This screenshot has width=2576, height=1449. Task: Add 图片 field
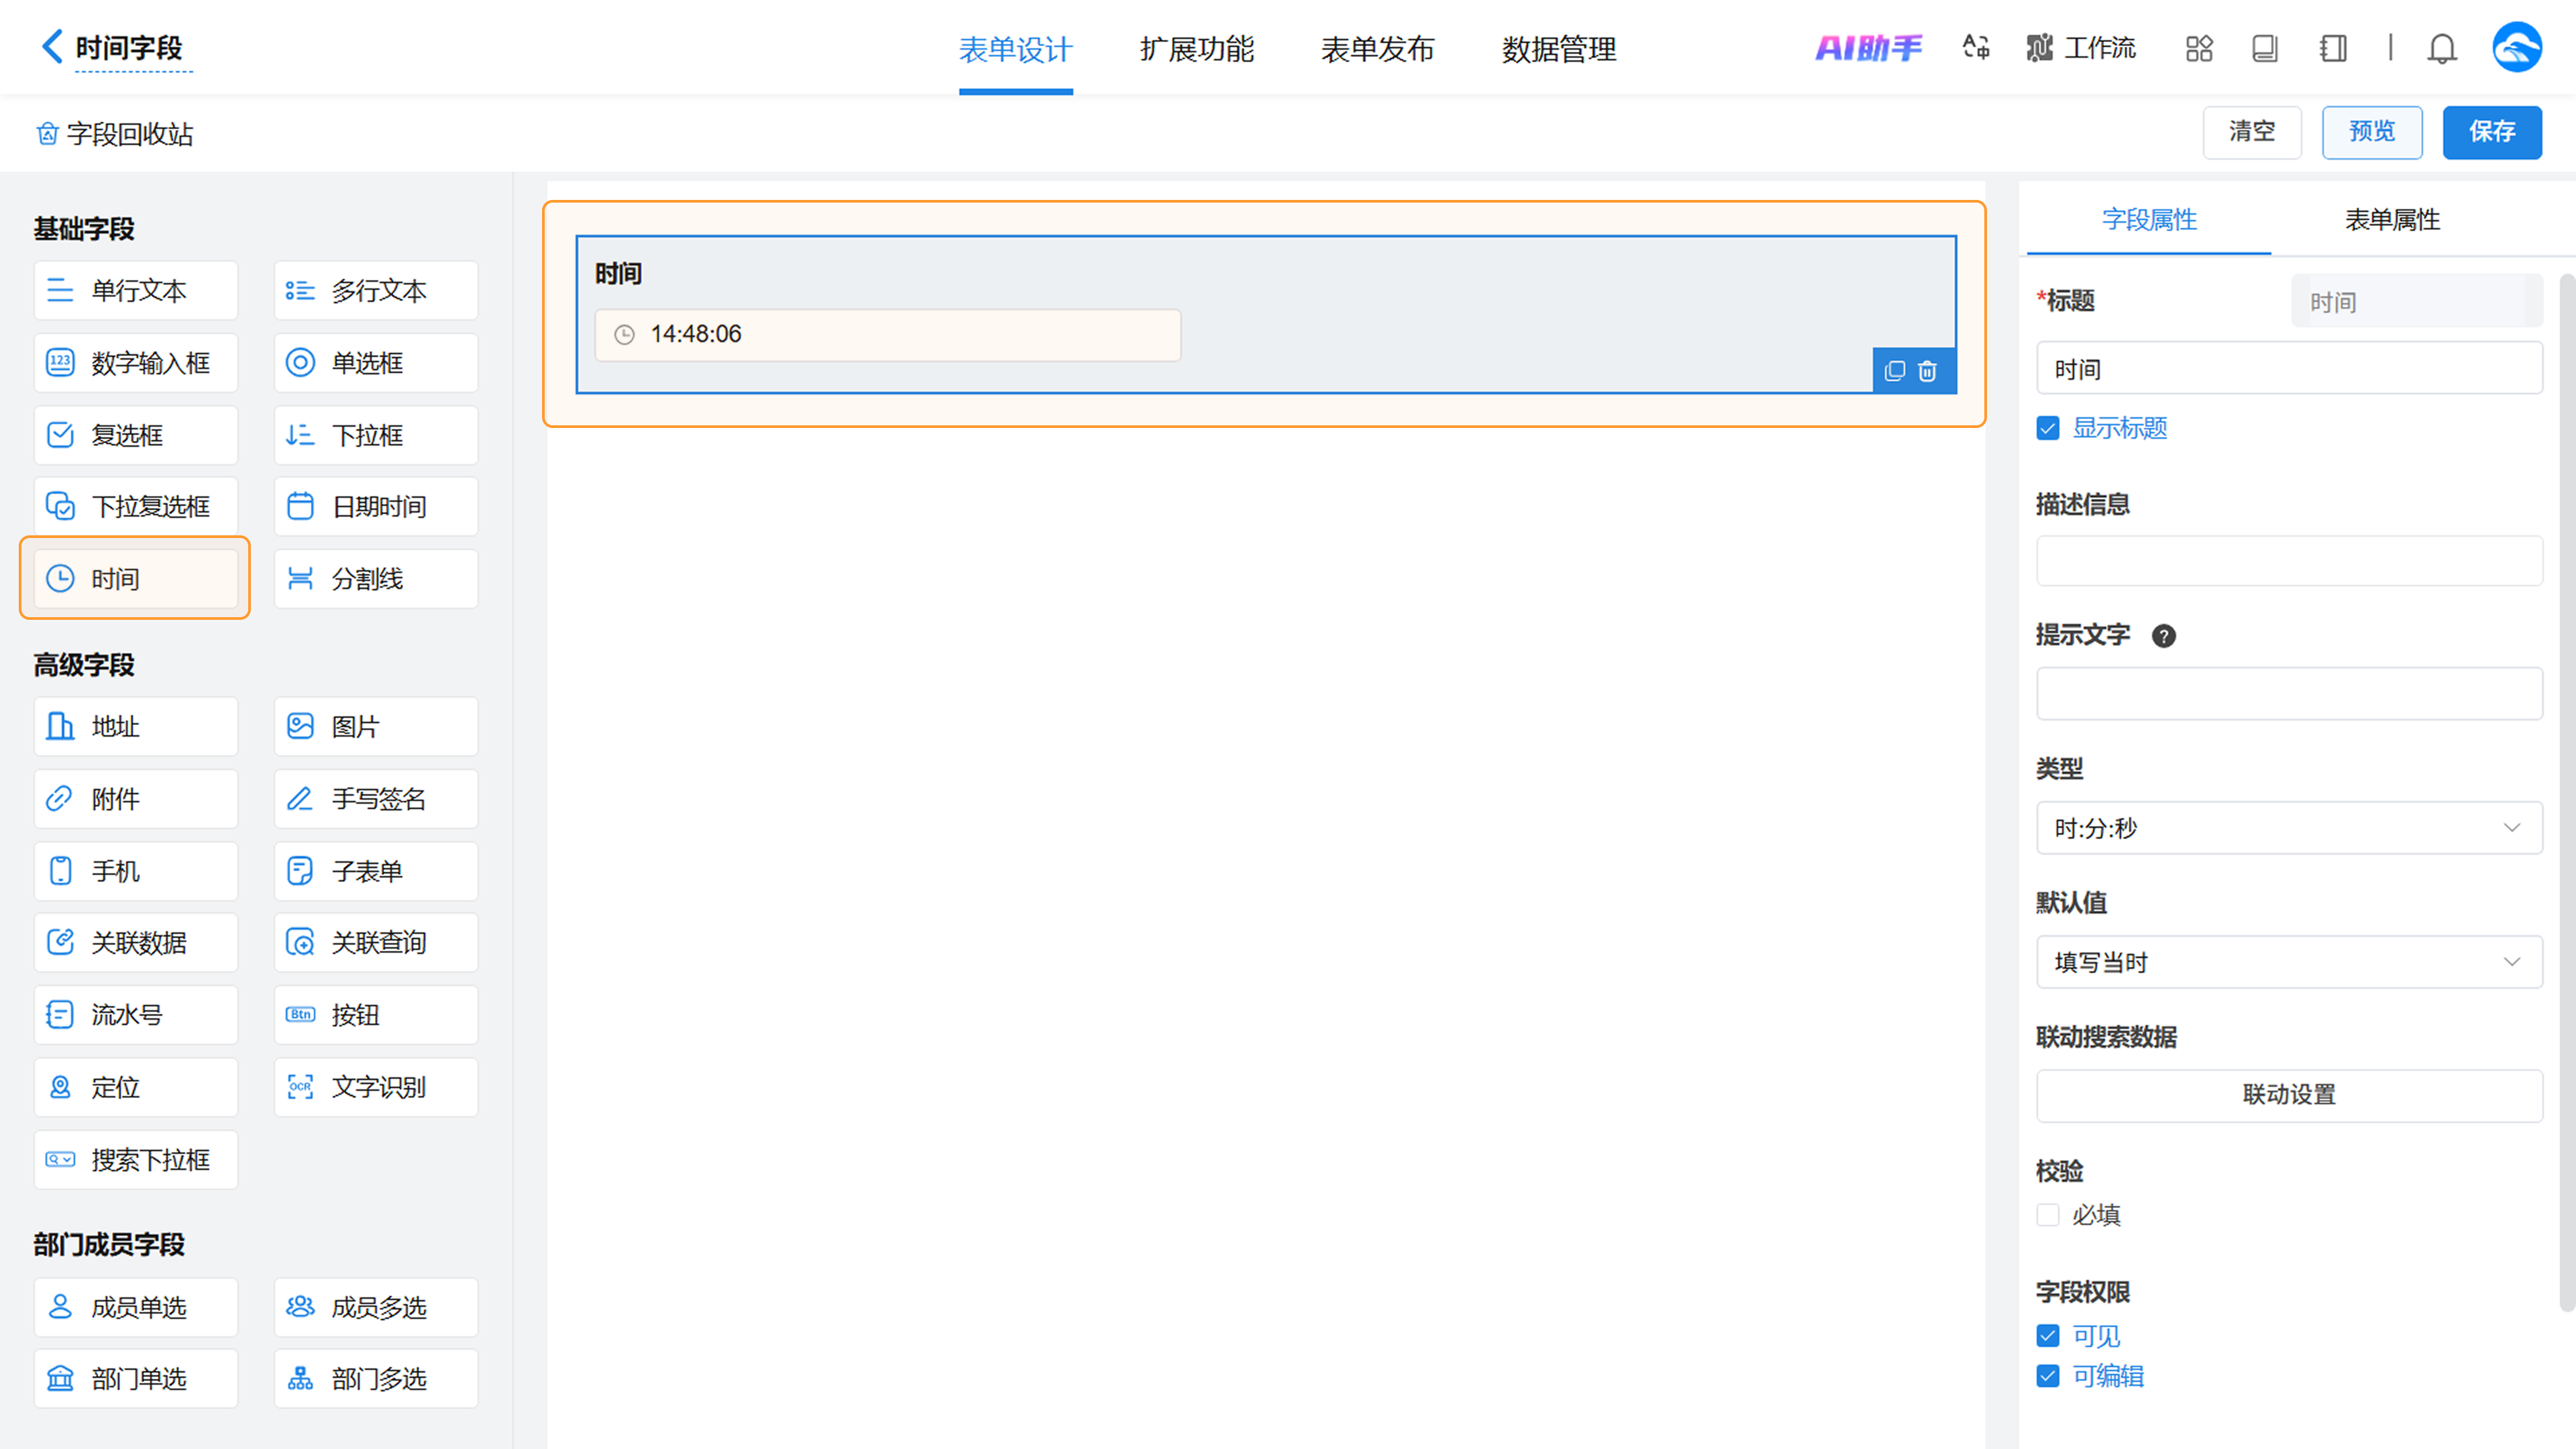(376, 727)
